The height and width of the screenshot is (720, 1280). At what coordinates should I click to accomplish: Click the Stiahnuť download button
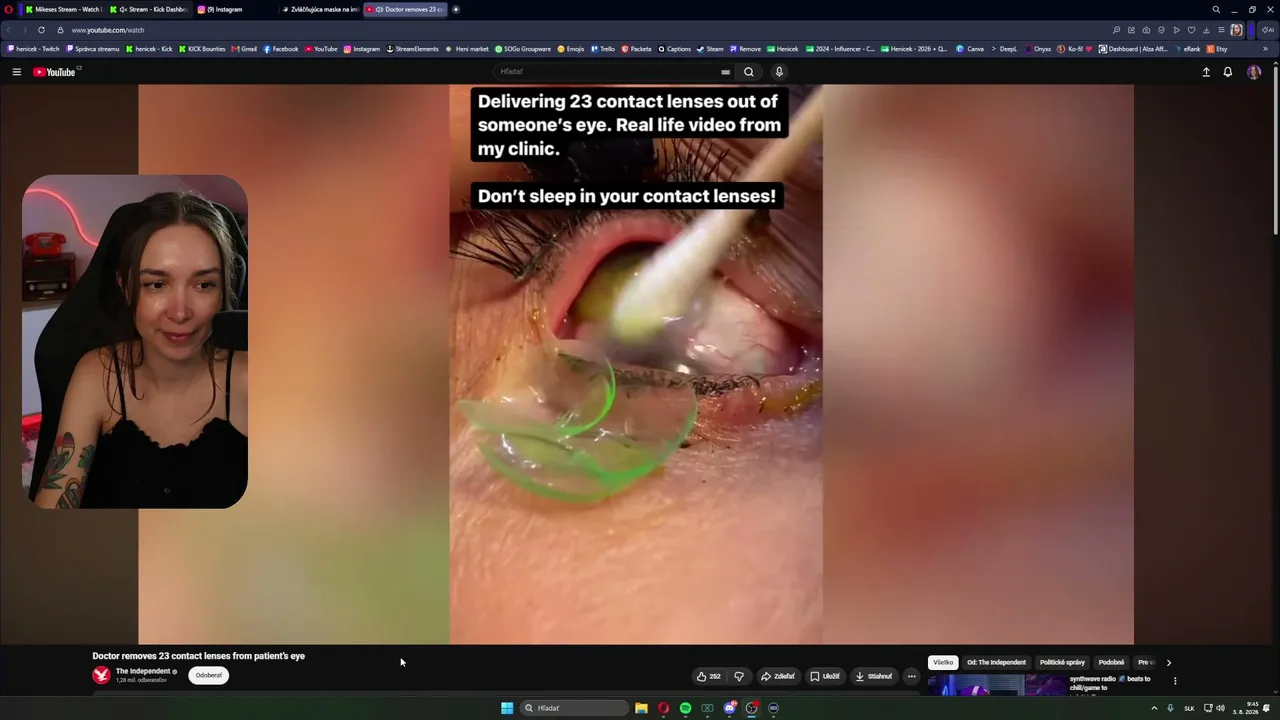pos(874,676)
